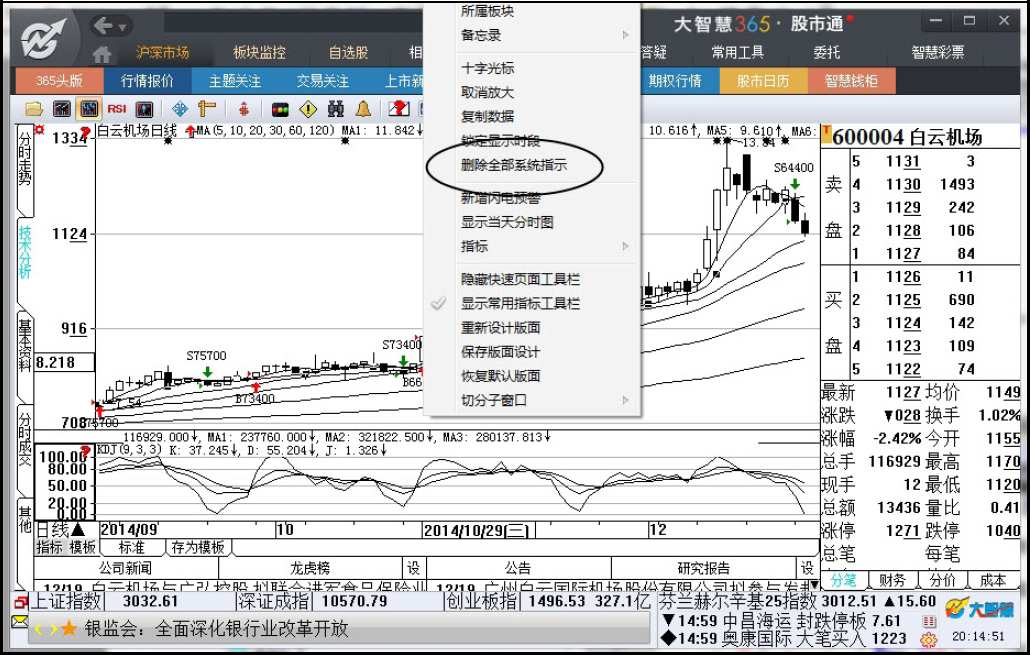Open the 股市日历 tab

pyautogui.click(x=763, y=81)
